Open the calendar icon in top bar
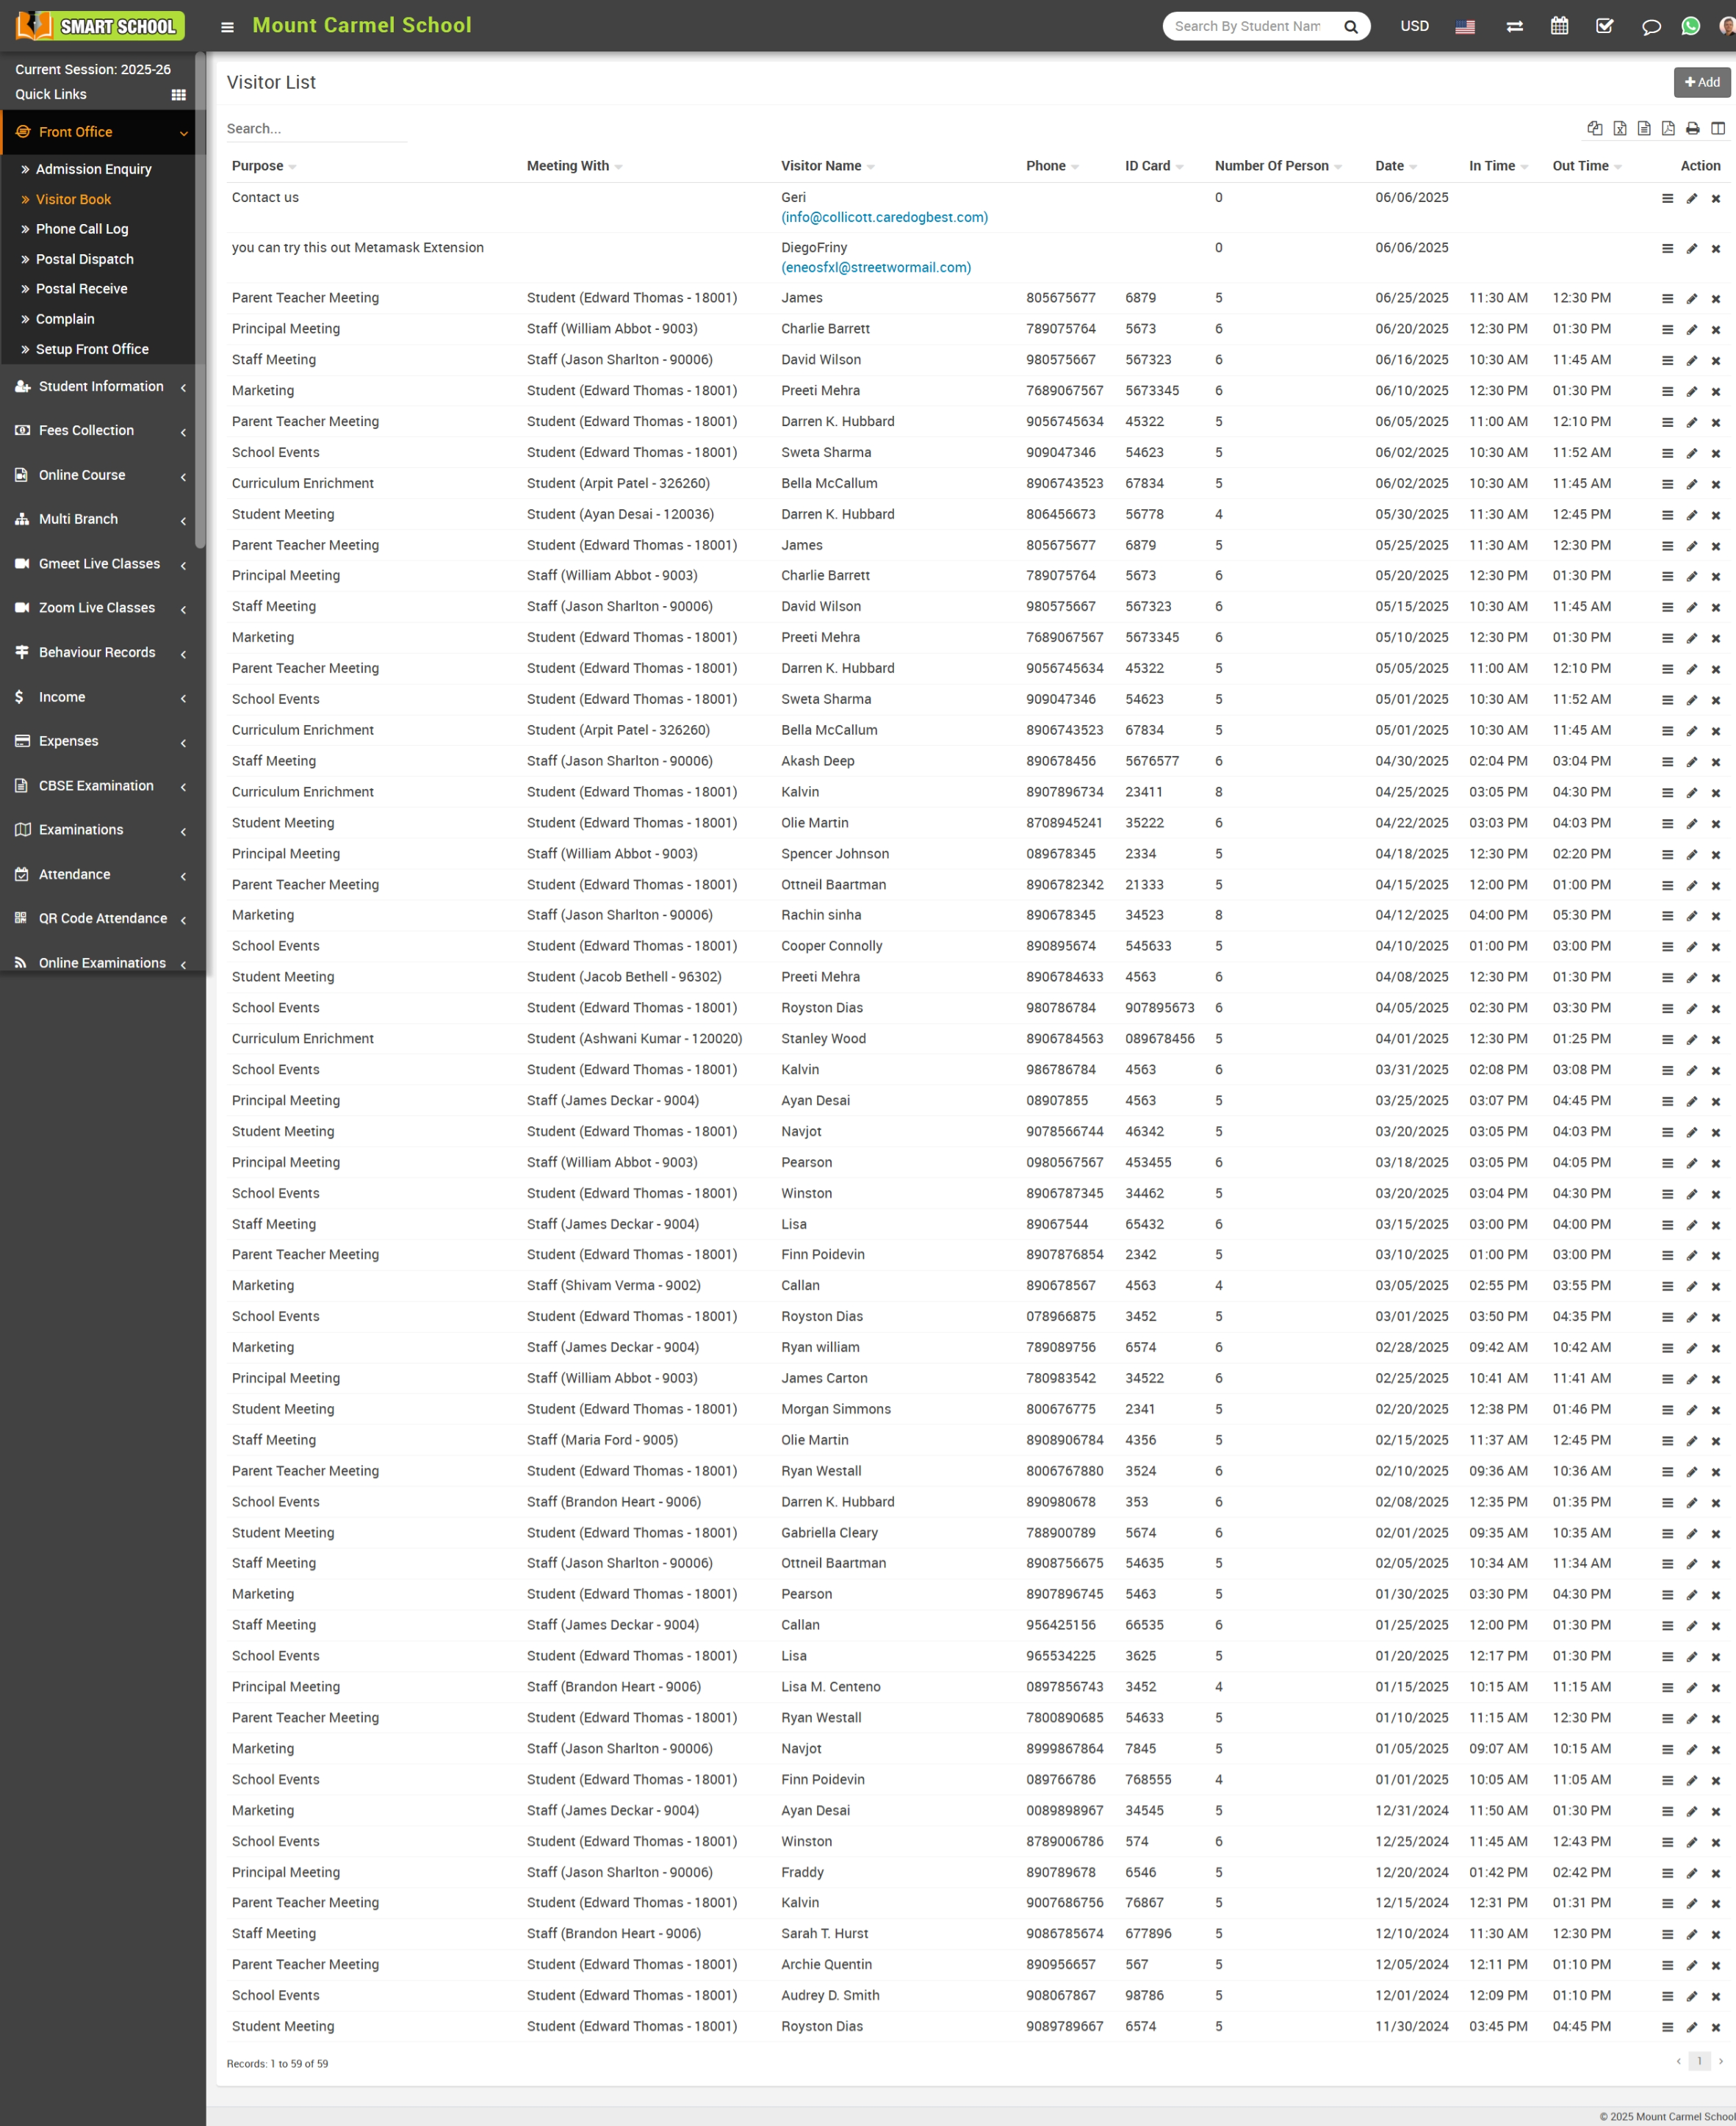Viewport: 1736px width, 2126px height. point(1559,26)
